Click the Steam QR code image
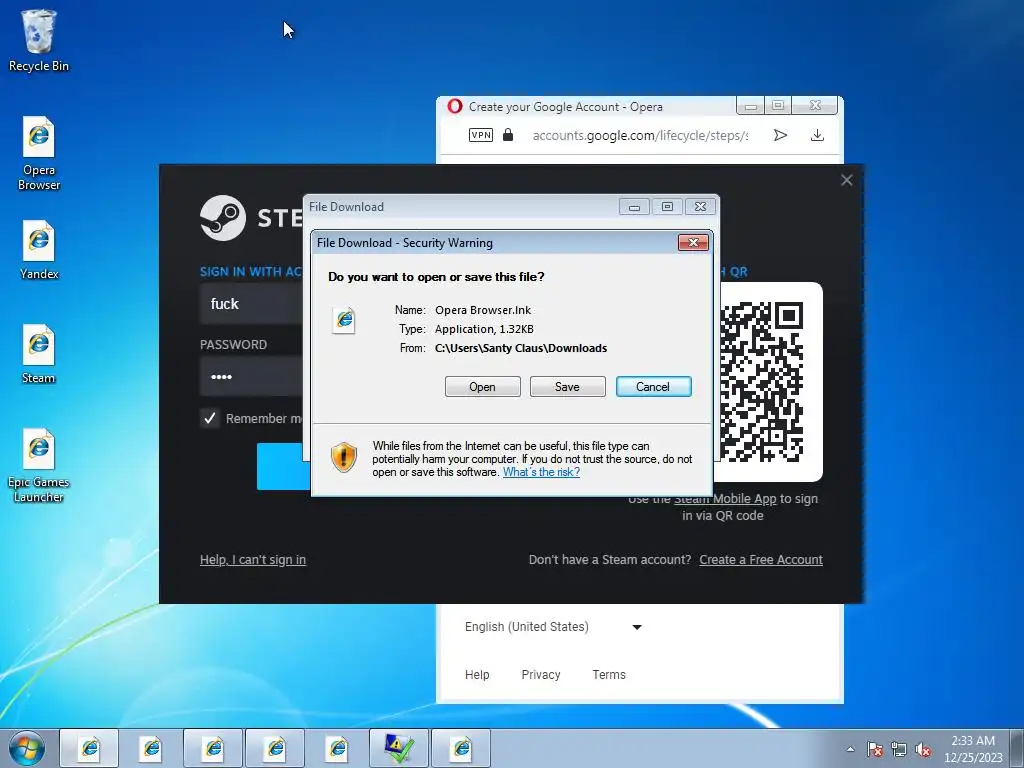This screenshot has height=768, width=1024. point(761,382)
